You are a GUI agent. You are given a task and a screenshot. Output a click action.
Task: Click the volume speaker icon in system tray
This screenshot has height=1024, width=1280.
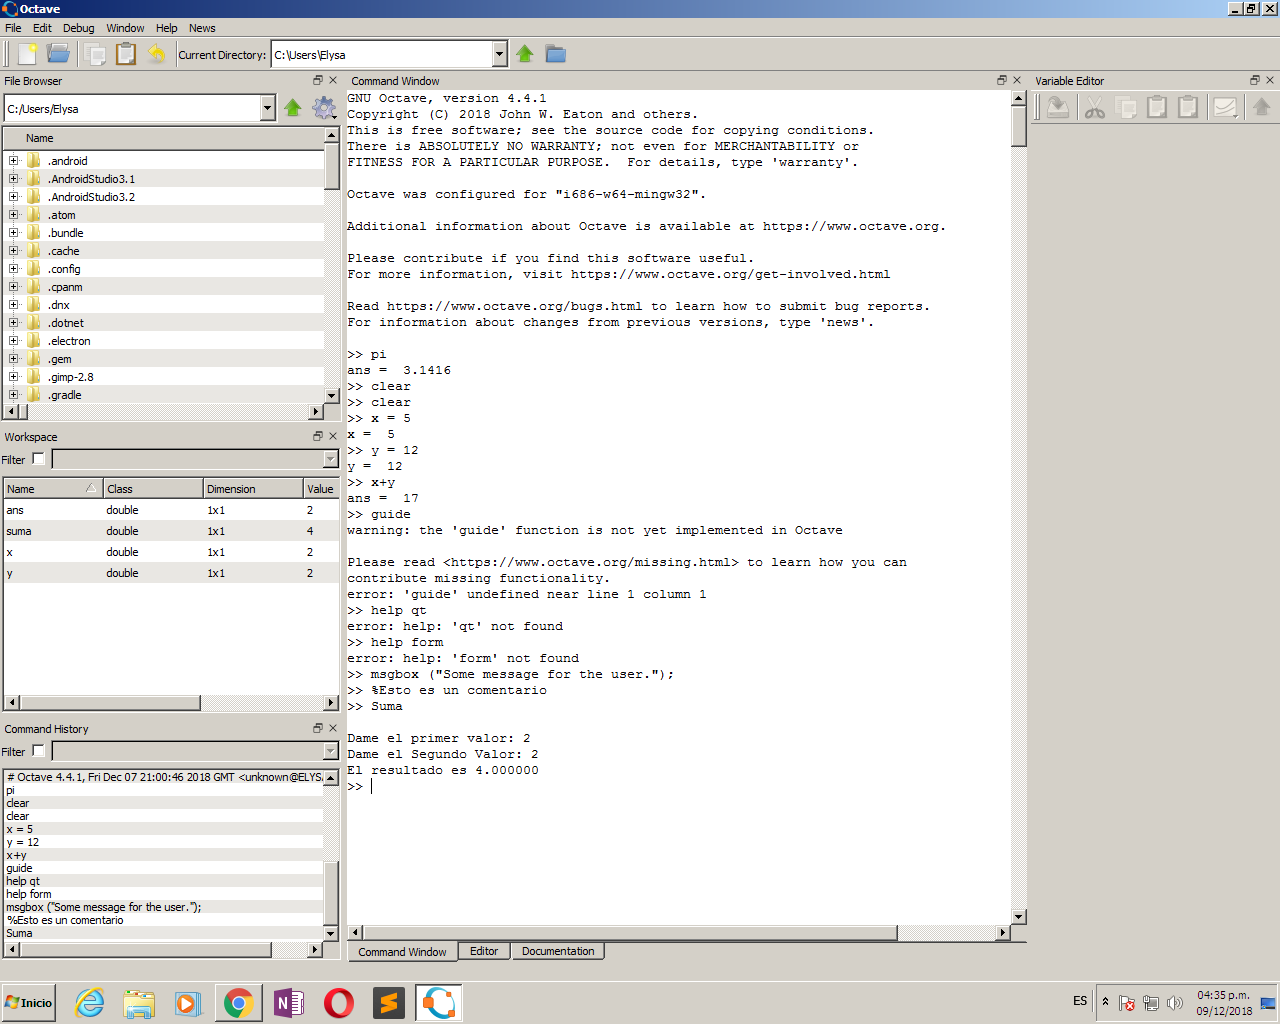pos(1175,1003)
